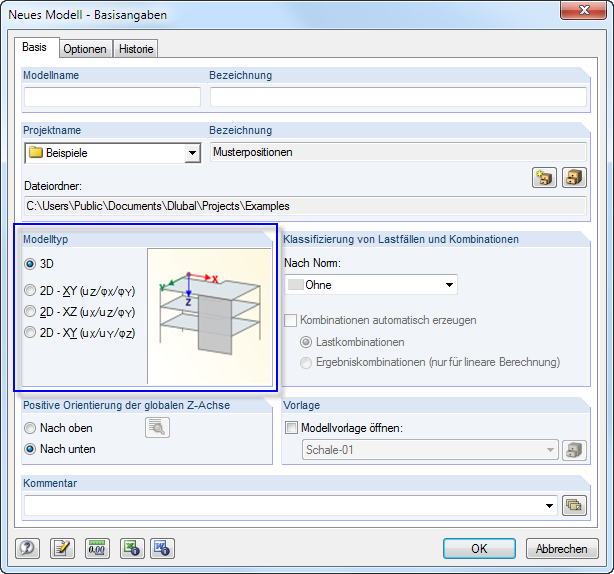
Task: Click the Dateiordner path field
Action: (x=305, y=206)
